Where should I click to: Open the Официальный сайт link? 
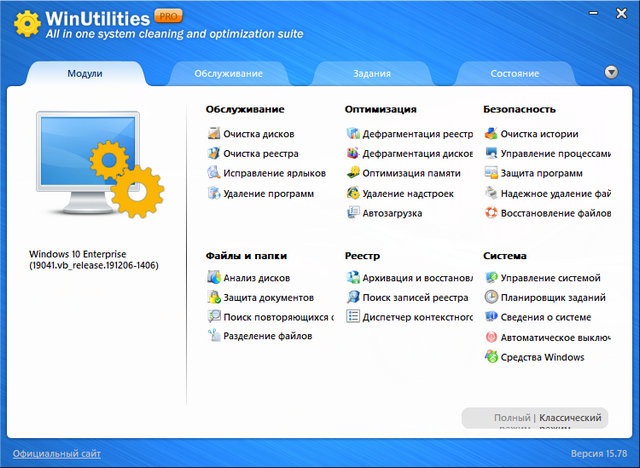[57, 453]
